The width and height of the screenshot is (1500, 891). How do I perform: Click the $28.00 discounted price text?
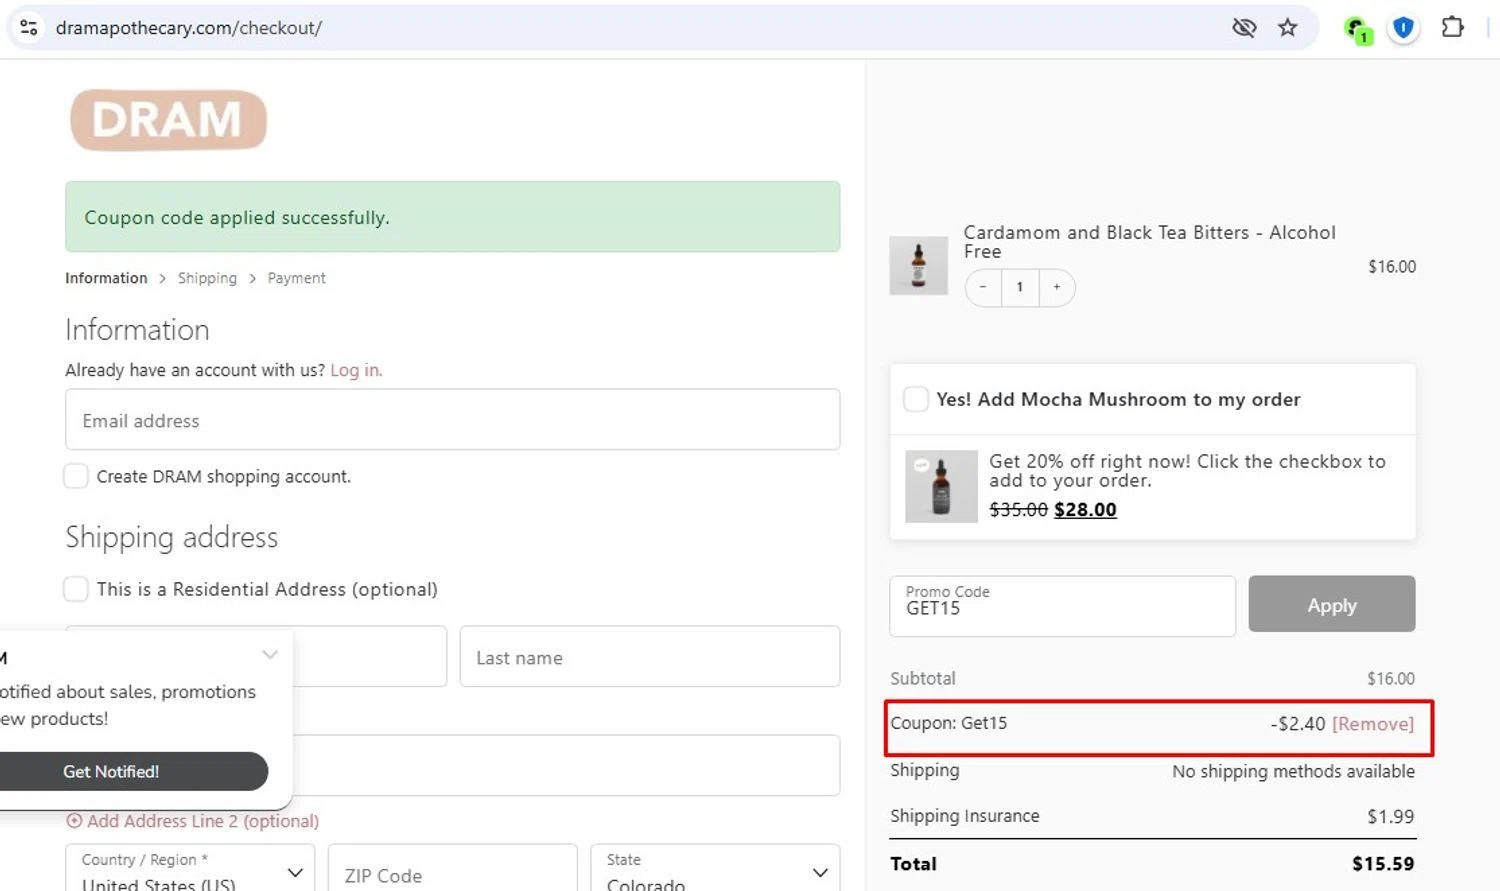tap(1085, 509)
